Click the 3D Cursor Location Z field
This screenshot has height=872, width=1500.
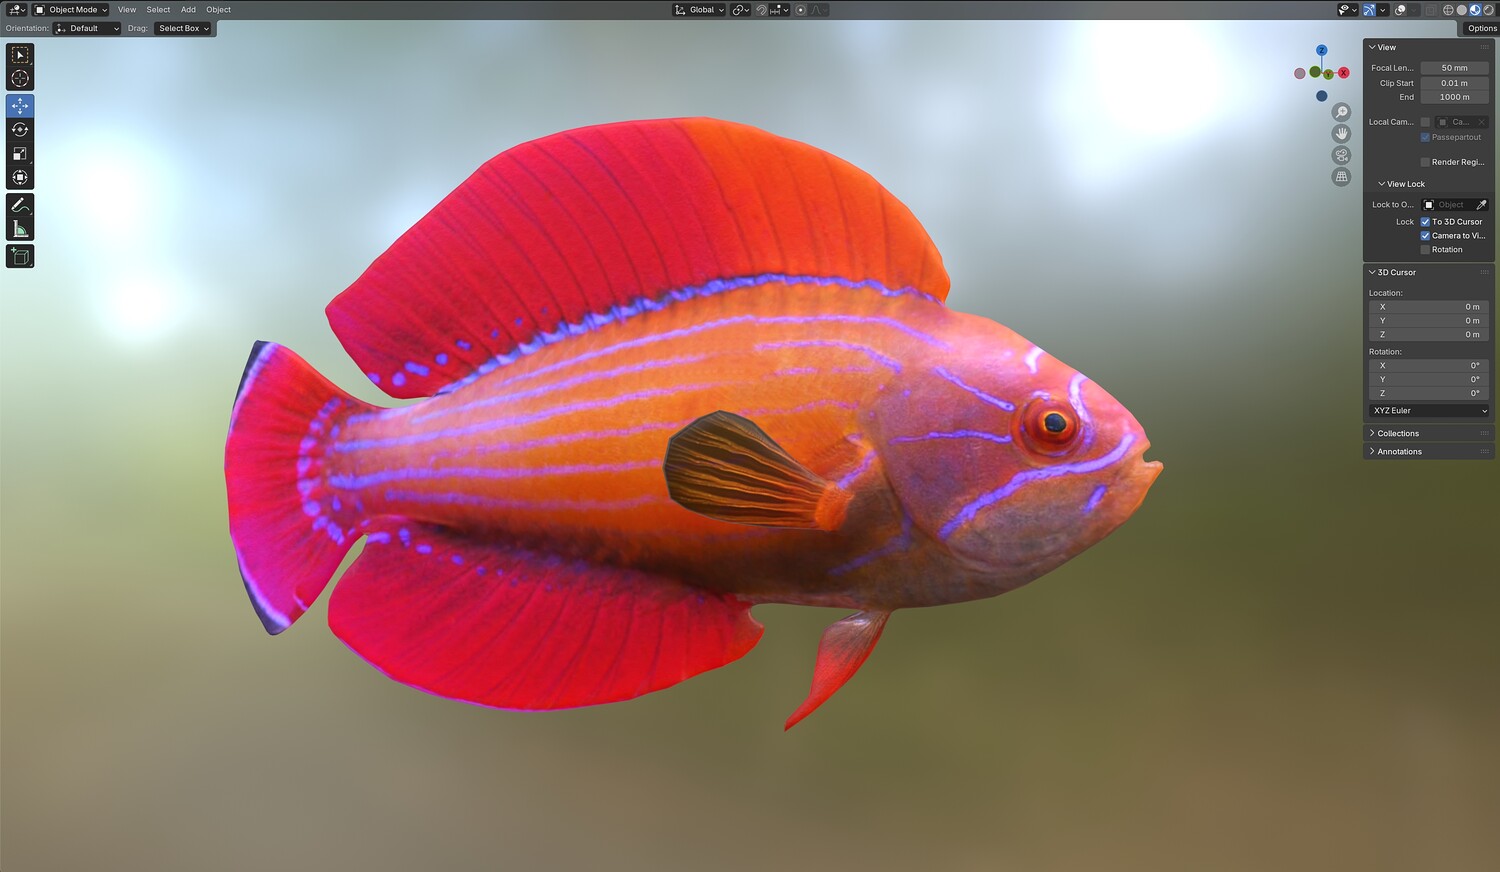point(1429,335)
